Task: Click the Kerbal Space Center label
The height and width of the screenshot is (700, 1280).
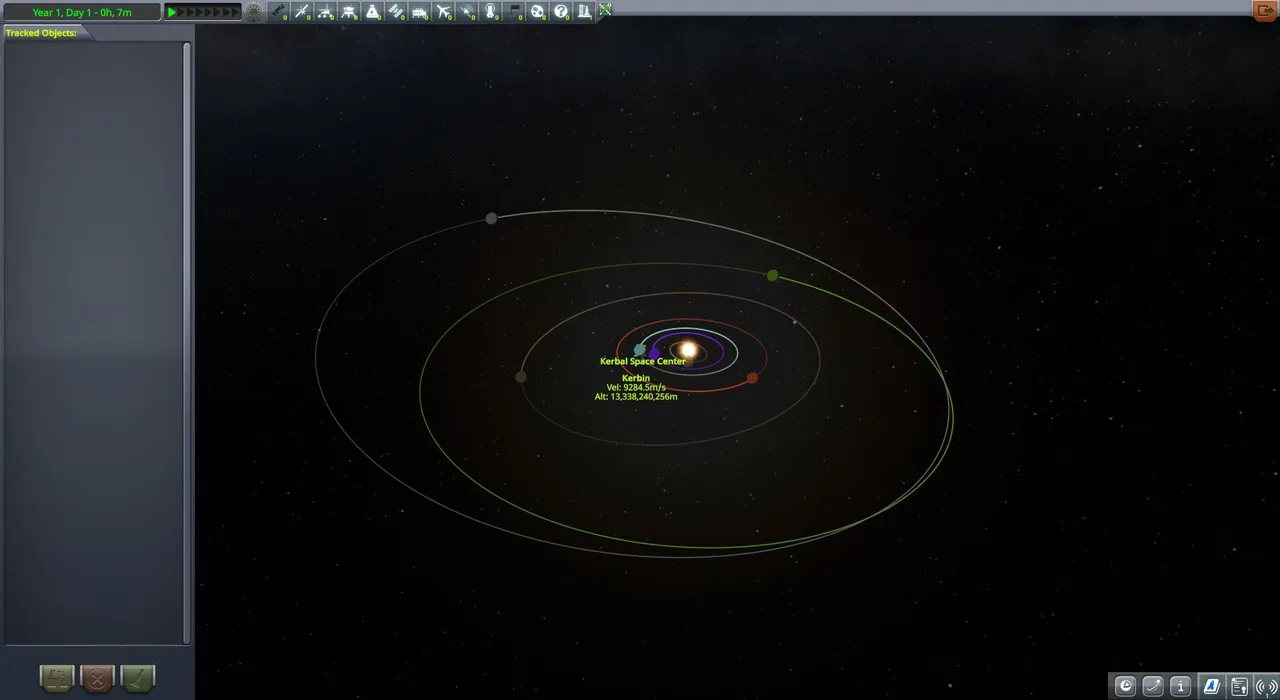Action: (643, 361)
